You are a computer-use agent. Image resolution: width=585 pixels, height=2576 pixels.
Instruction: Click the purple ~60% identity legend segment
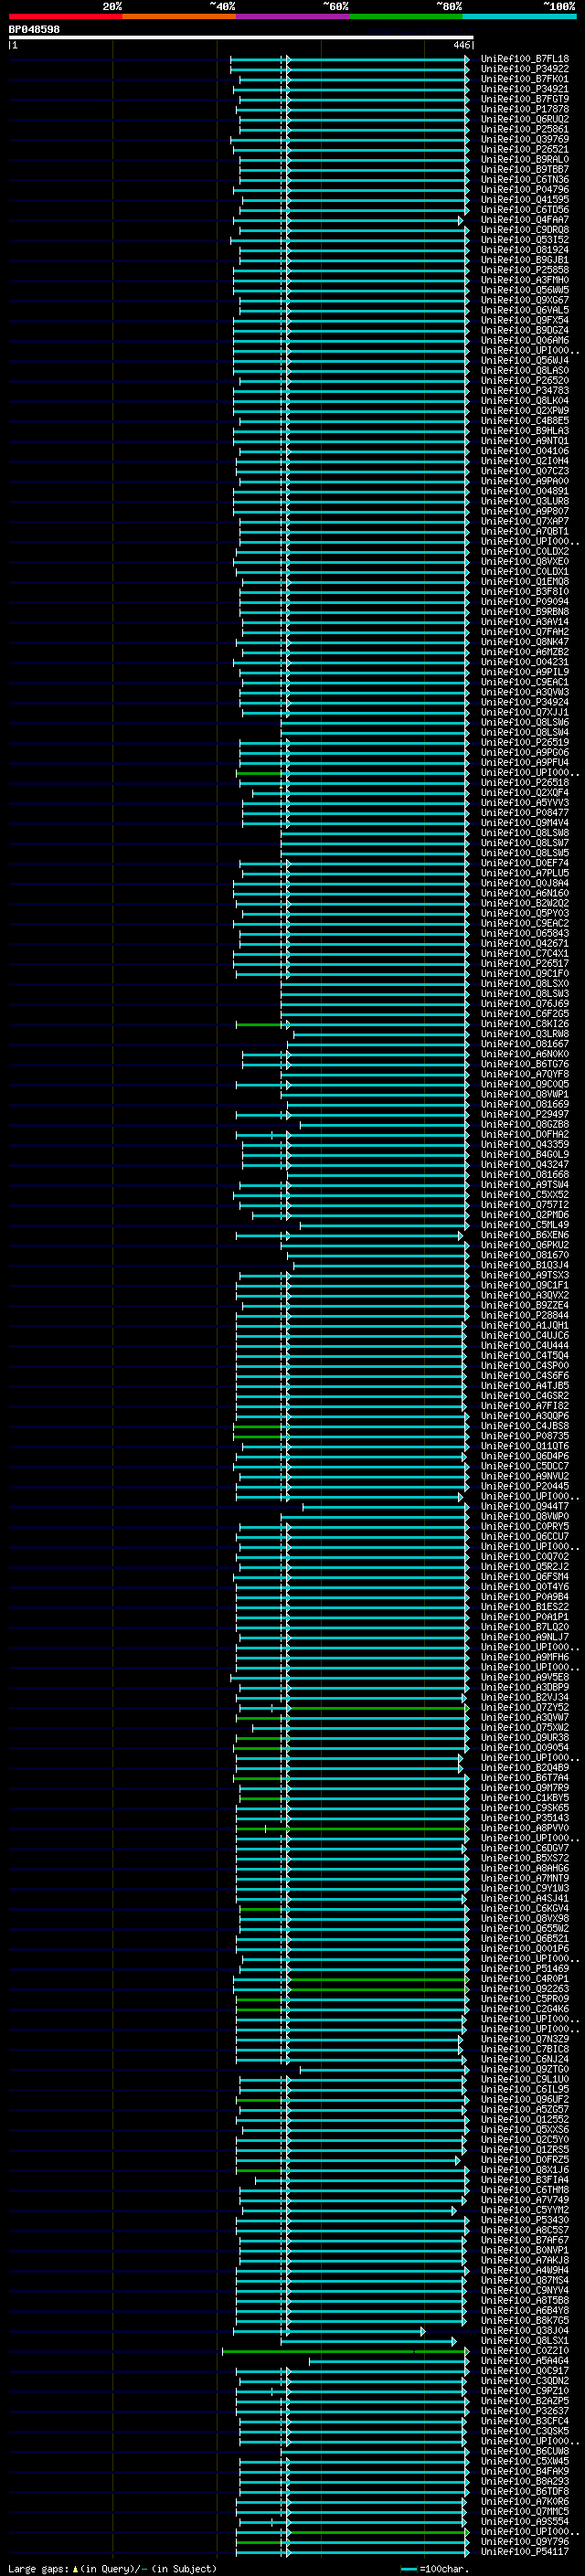[x=293, y=16]
